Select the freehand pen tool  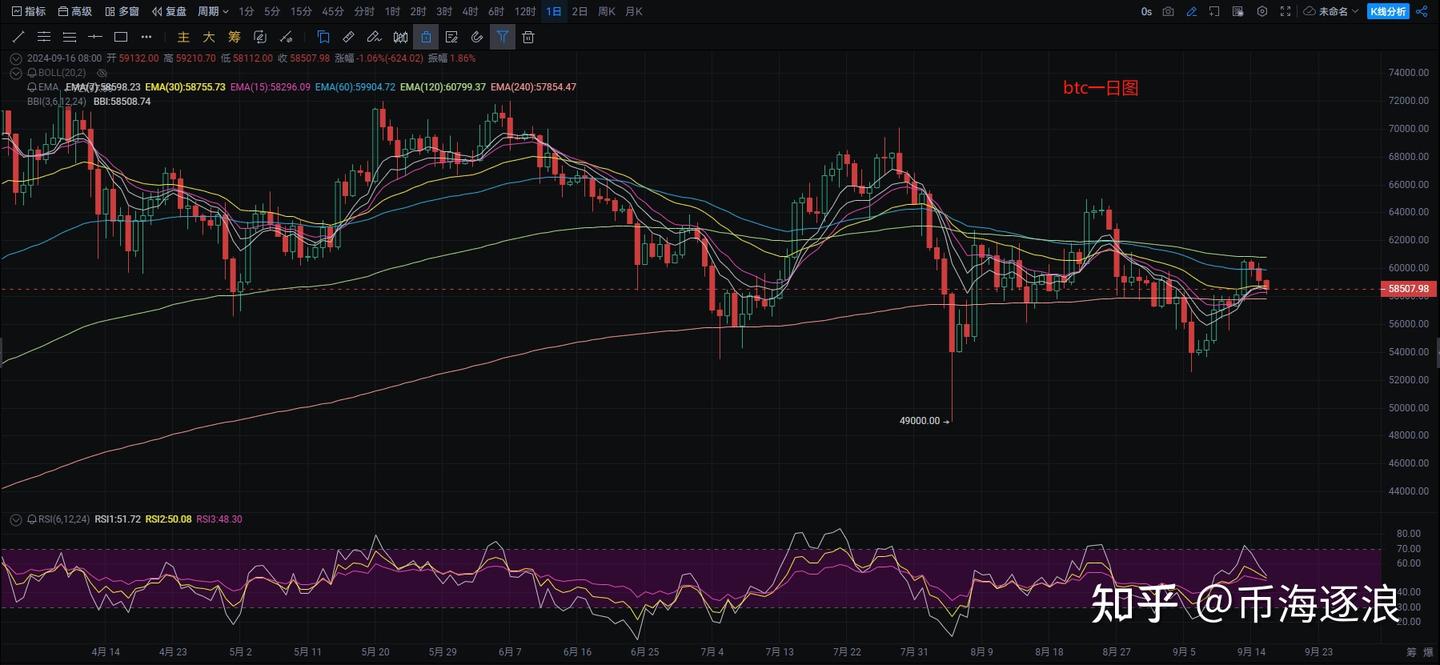point(375,37)
